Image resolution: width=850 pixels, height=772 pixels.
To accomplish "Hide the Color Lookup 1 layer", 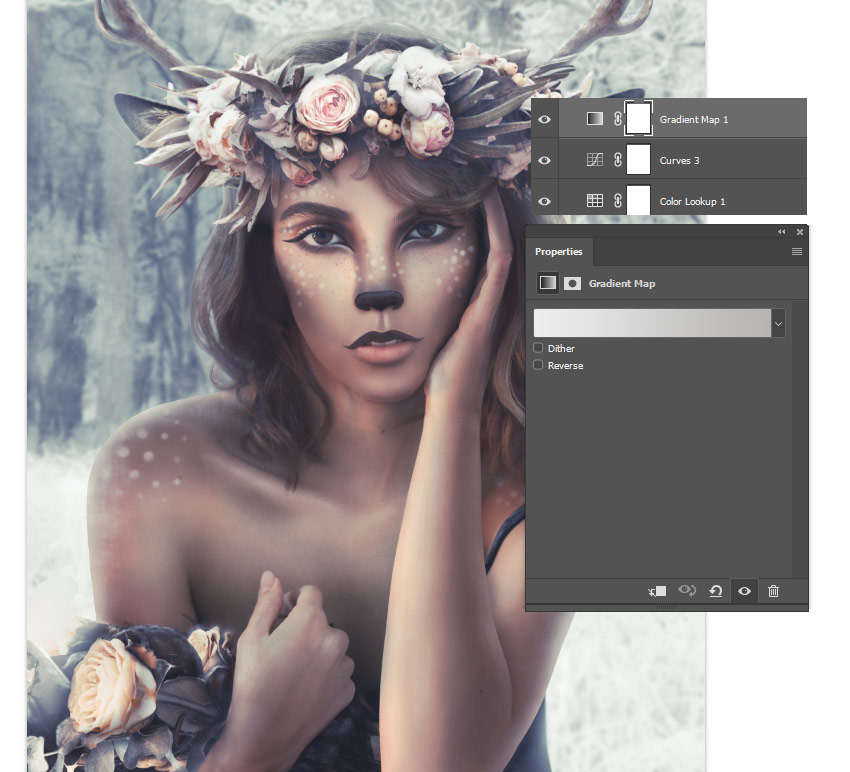I will [x=544, y=201].
